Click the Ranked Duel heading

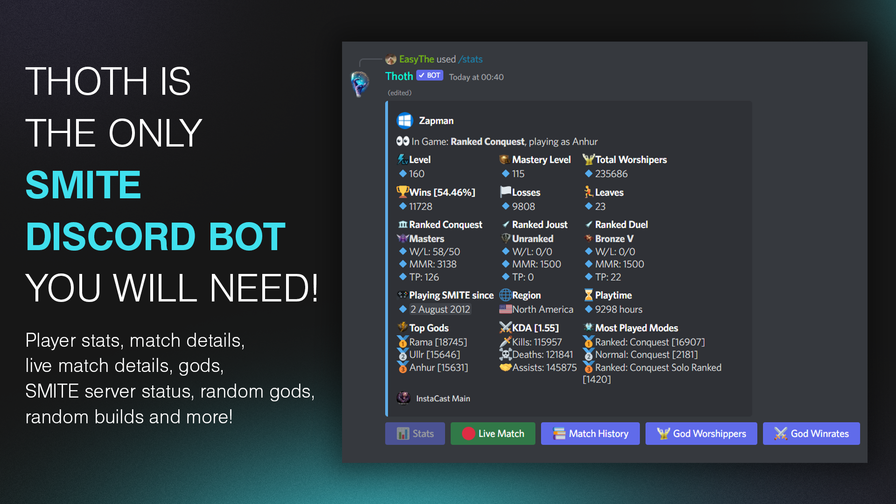[x=621, y=225]
